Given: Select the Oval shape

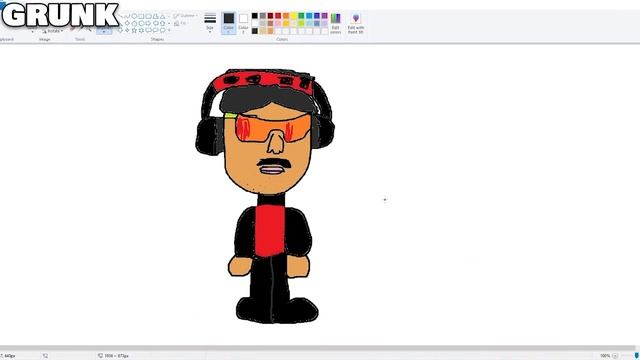Looking at the screenshot, I should pyautogui.click(x=134, y=16).
